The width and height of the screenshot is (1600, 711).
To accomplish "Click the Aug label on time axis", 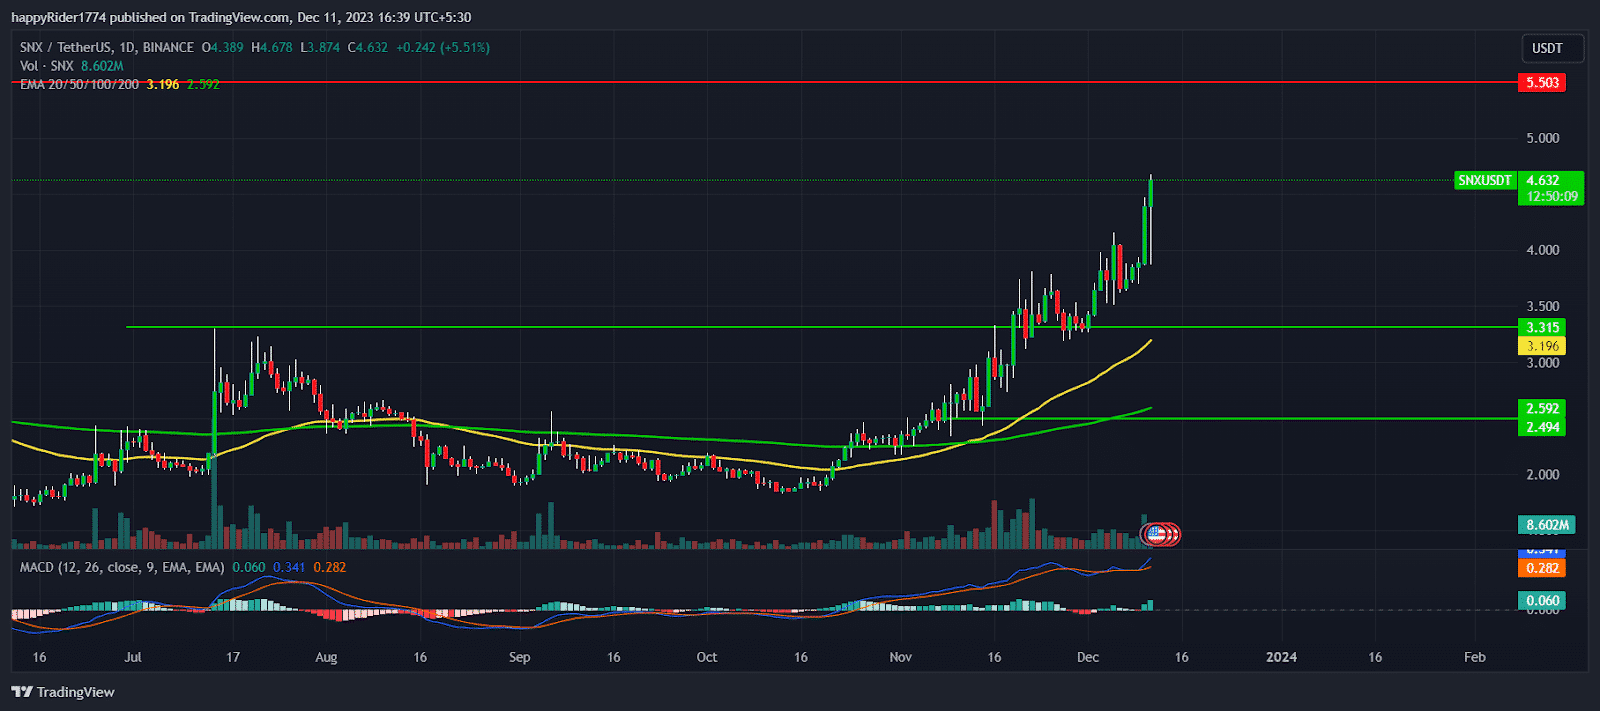I will [326, 657].
